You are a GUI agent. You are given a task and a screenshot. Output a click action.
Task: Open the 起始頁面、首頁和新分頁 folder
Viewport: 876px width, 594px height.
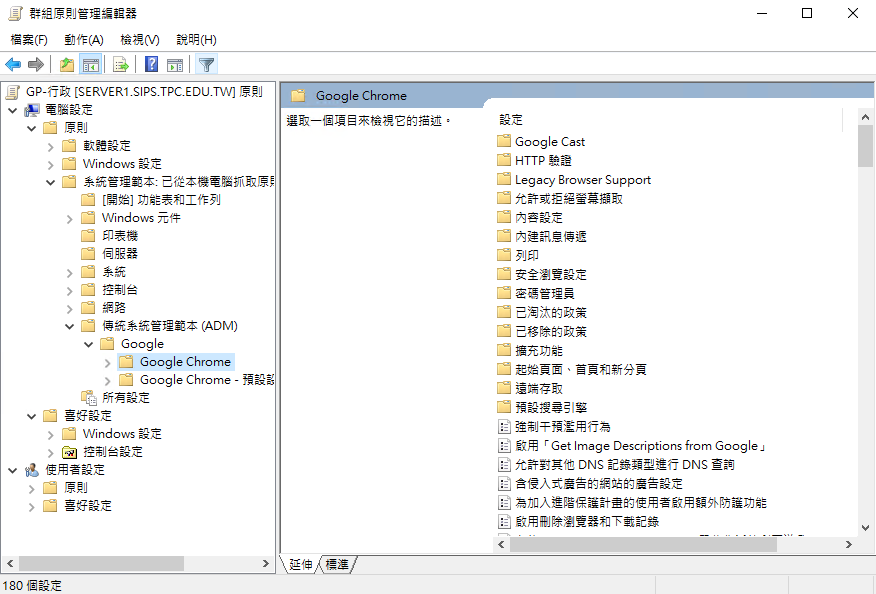click(580, 370)
